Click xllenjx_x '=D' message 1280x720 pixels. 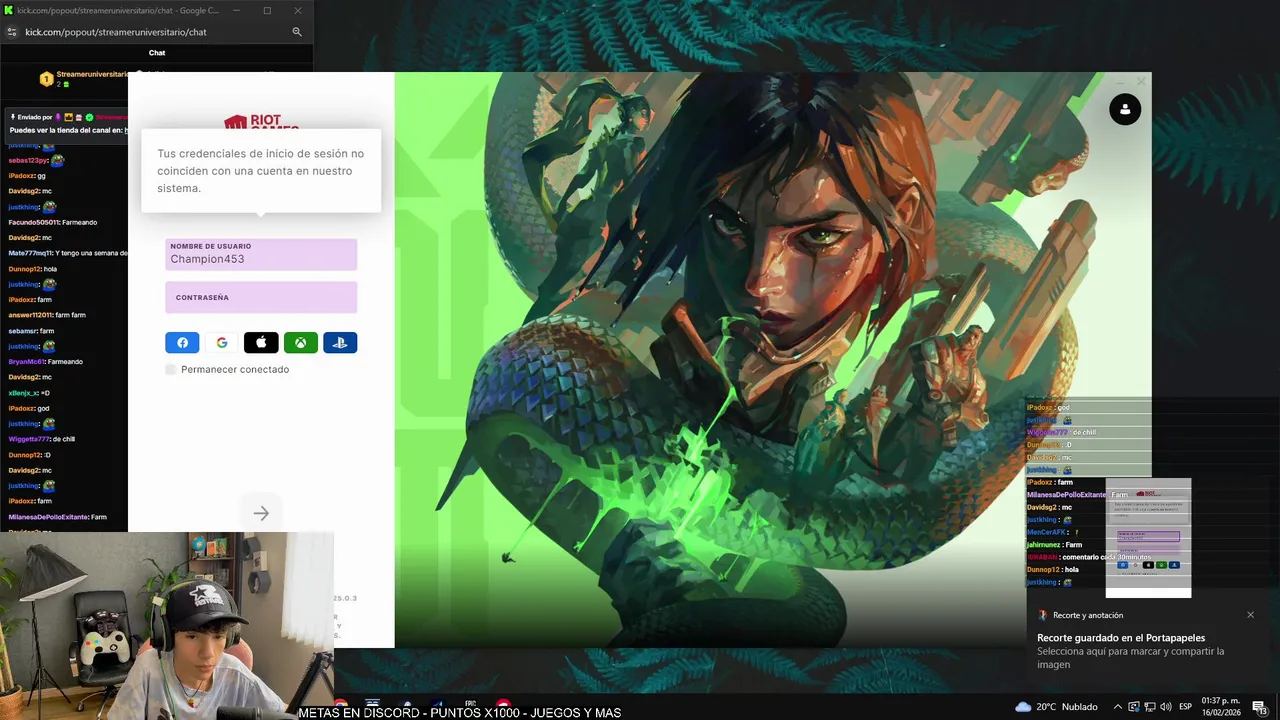tap(29, 393)
